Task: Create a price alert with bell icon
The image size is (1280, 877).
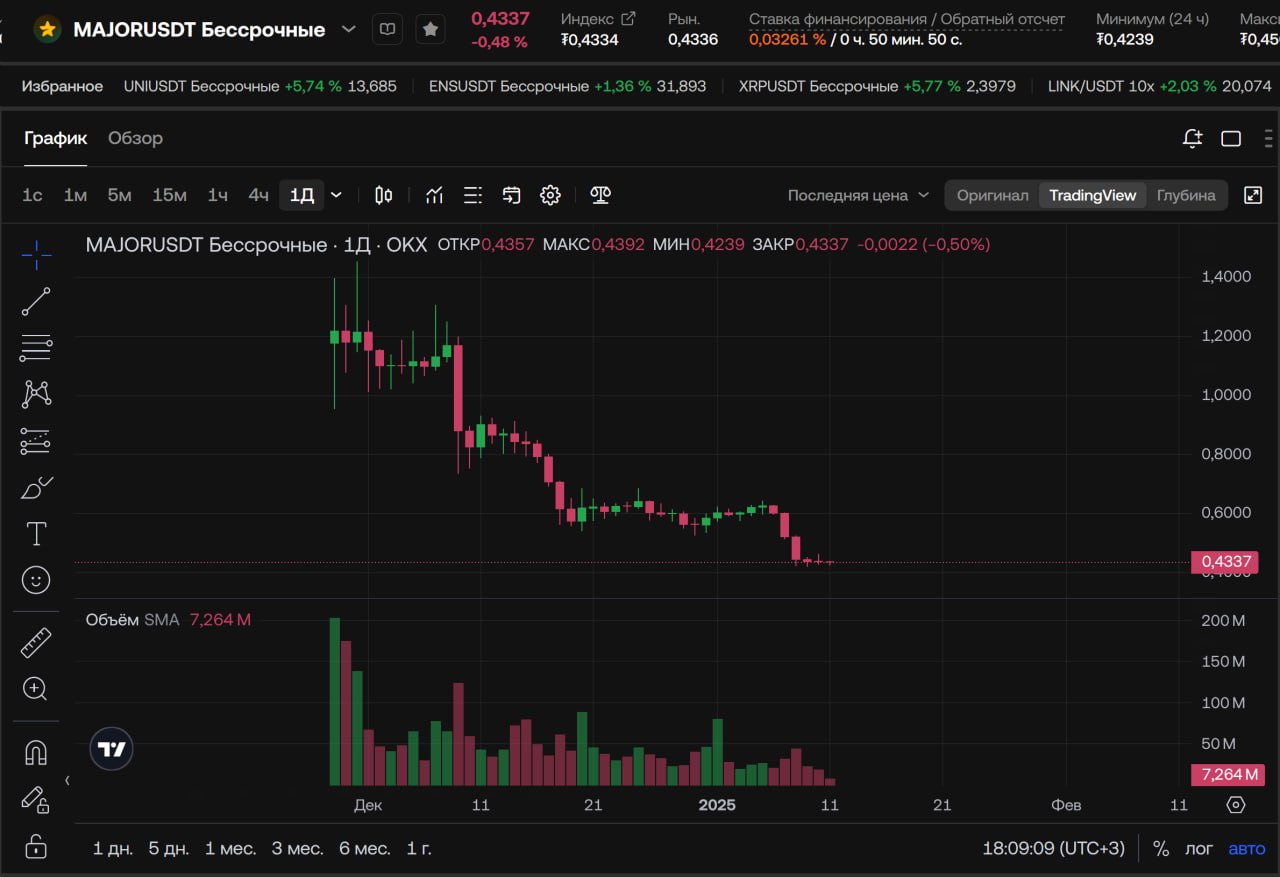Action: (x=1192, y=139)
